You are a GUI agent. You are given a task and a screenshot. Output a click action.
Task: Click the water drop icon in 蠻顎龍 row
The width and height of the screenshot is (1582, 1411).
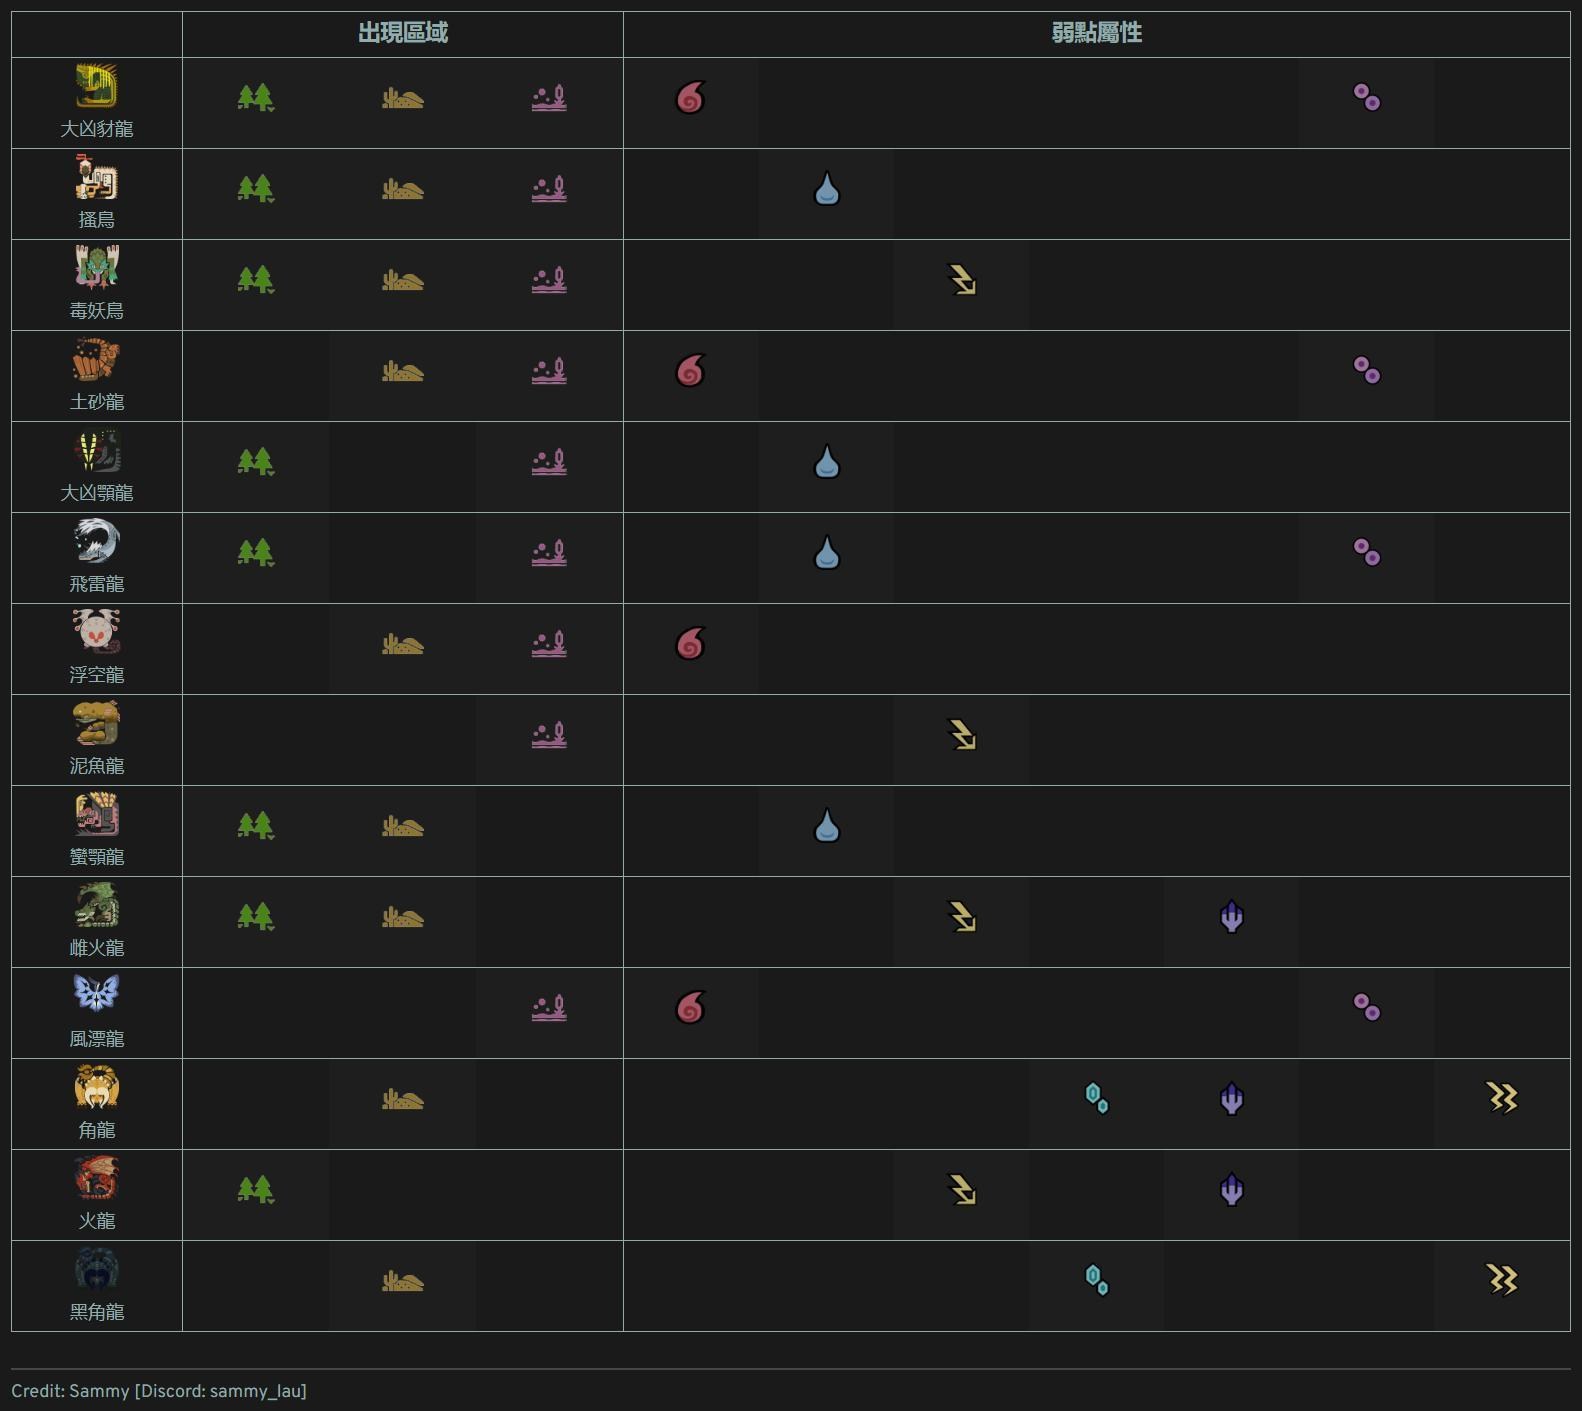point(826,826)
